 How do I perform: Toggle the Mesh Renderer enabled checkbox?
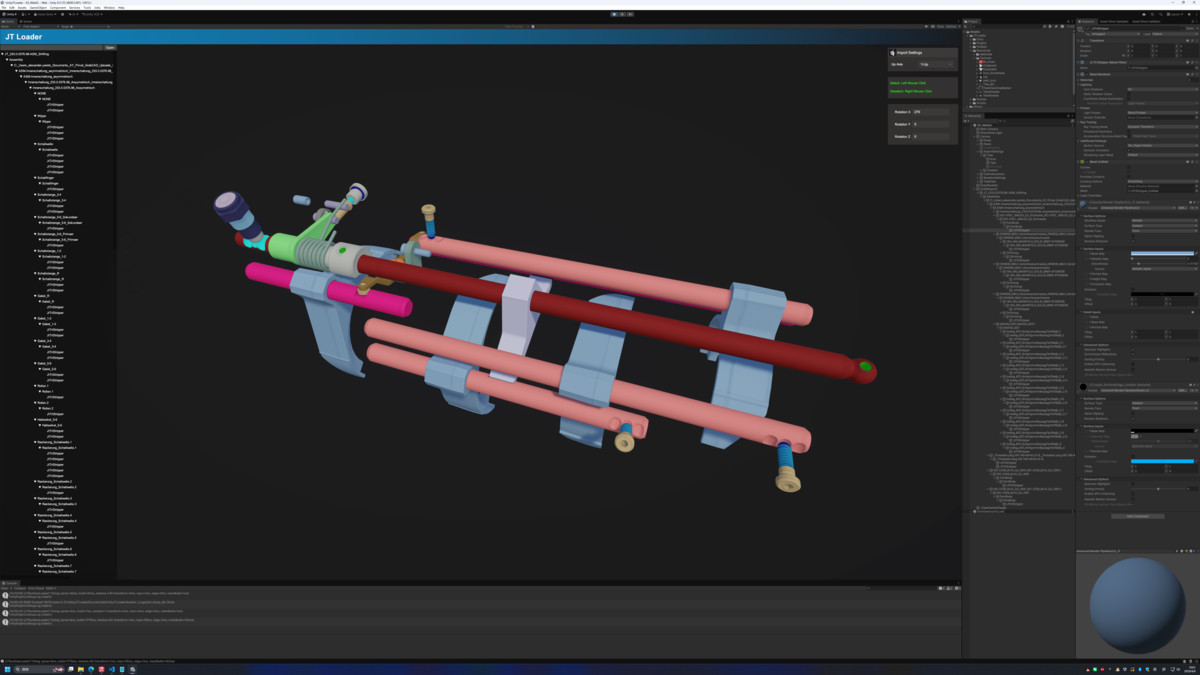click(x=1087, y=74)
